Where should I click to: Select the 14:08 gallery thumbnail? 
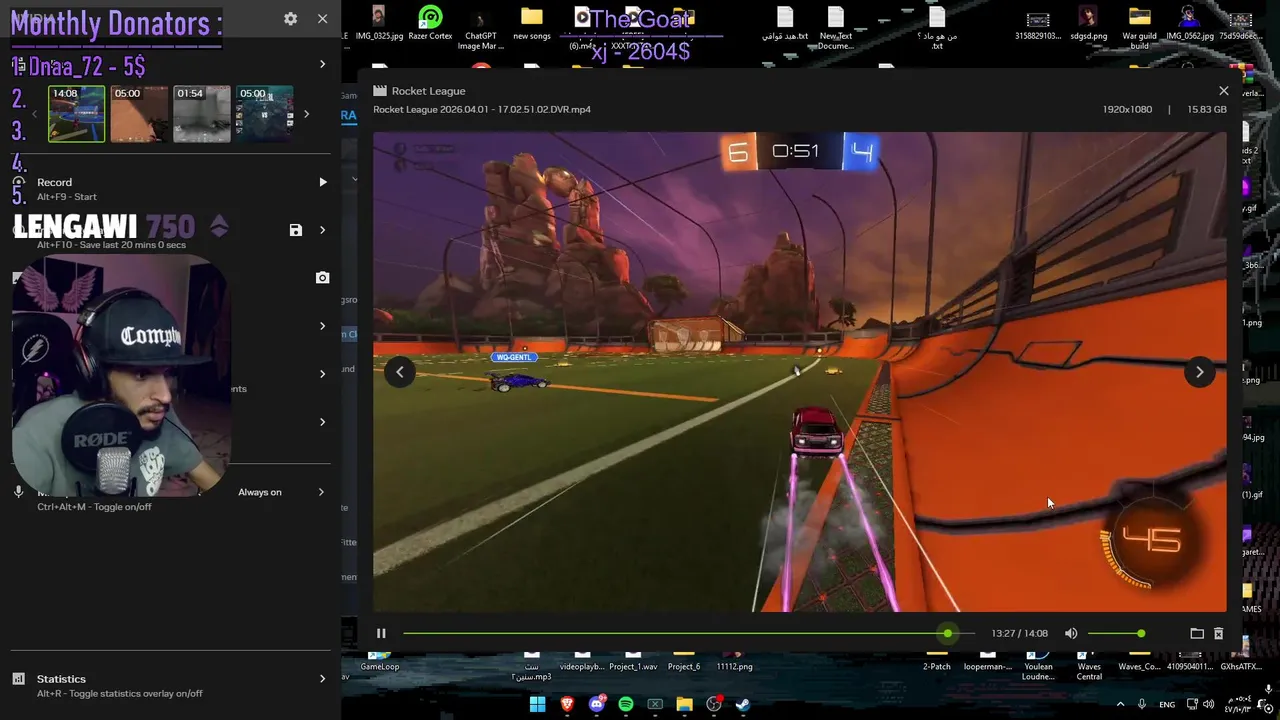click(x=76, y=114)
